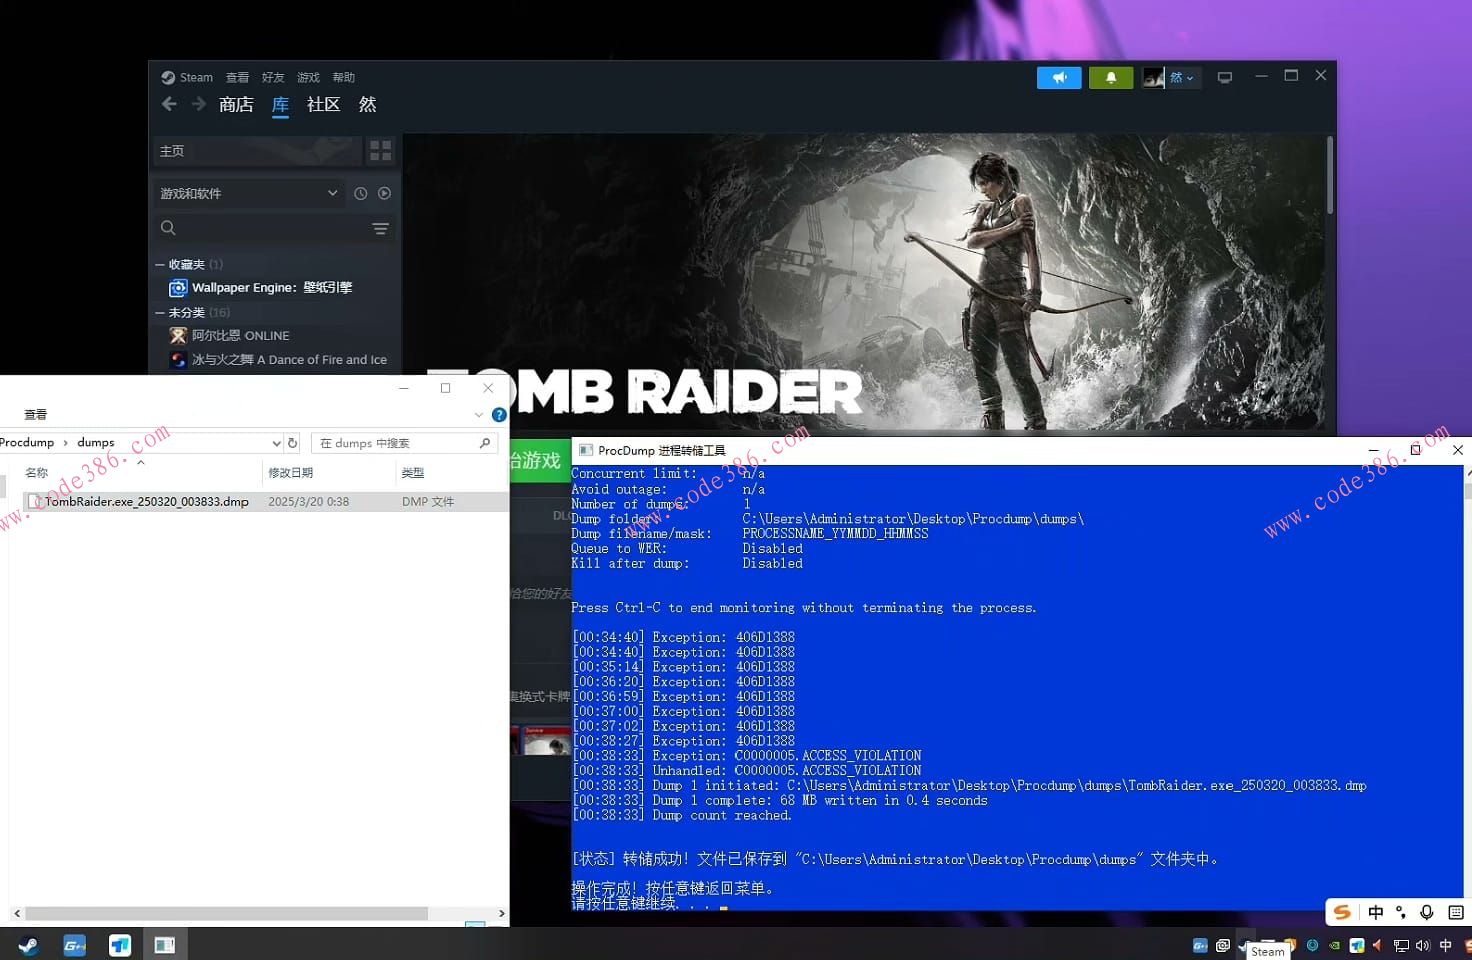1472x960 pixels.
Task: Open the 商店 store tab
Action: pos(236,104)
